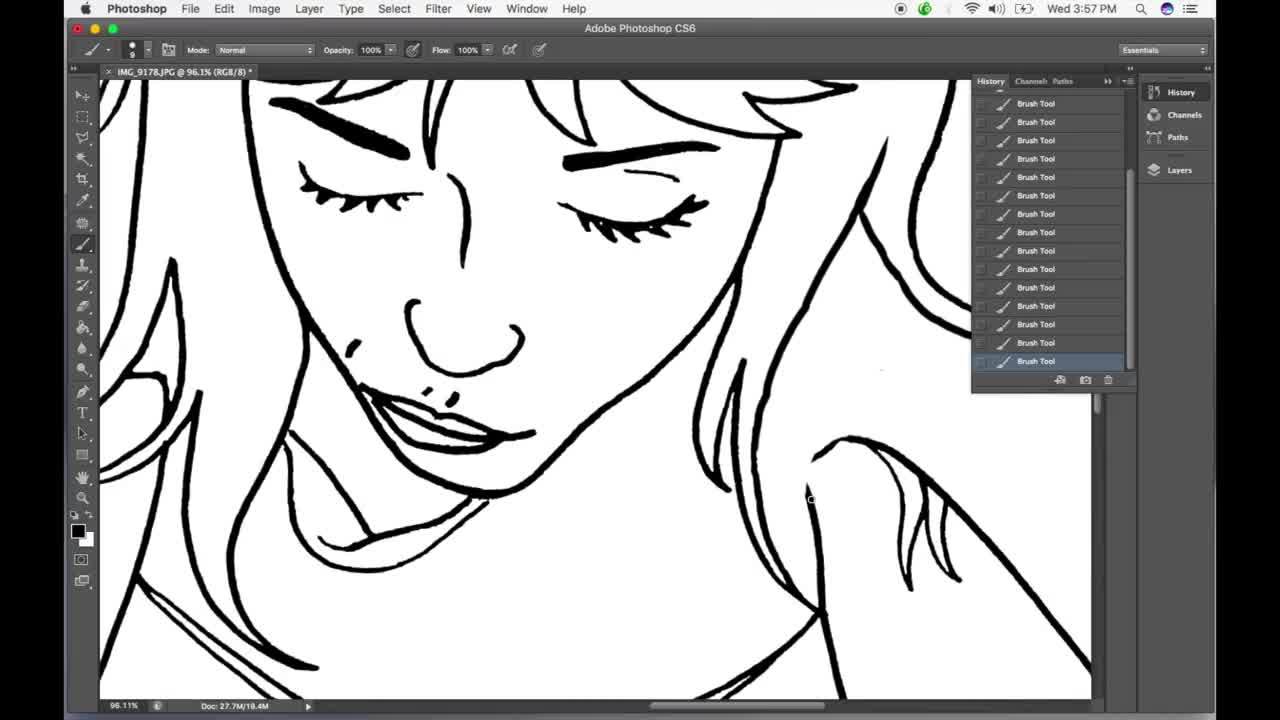Select the Pen tool
The height and width of the screenshot is (720, 1280).
pyautogui.click(x=83, y=392)
